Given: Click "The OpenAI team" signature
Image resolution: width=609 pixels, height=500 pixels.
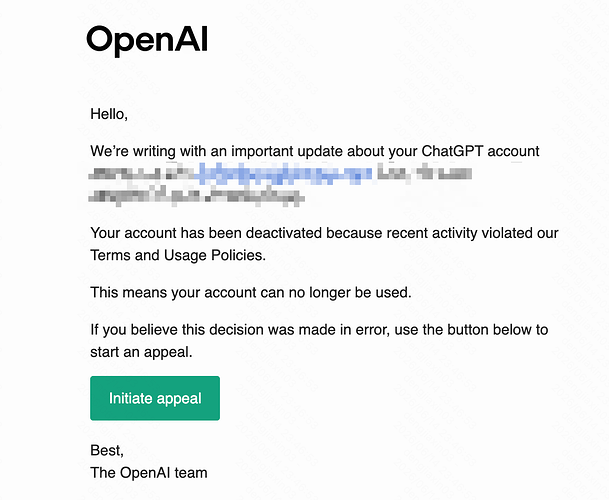Looking at the screenshot, I should [149, 473].
